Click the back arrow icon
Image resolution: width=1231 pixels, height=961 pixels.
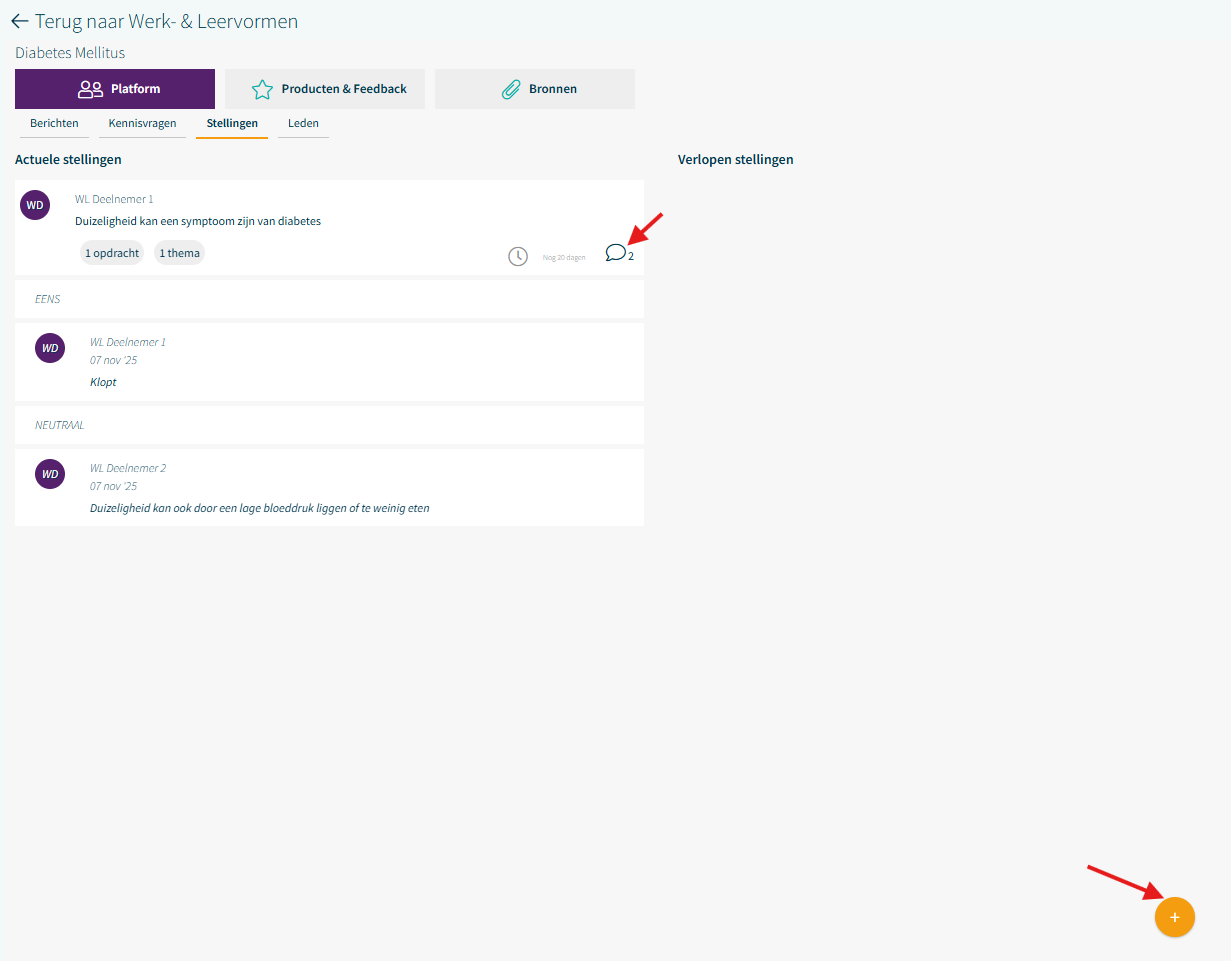[x=20, y=21]
